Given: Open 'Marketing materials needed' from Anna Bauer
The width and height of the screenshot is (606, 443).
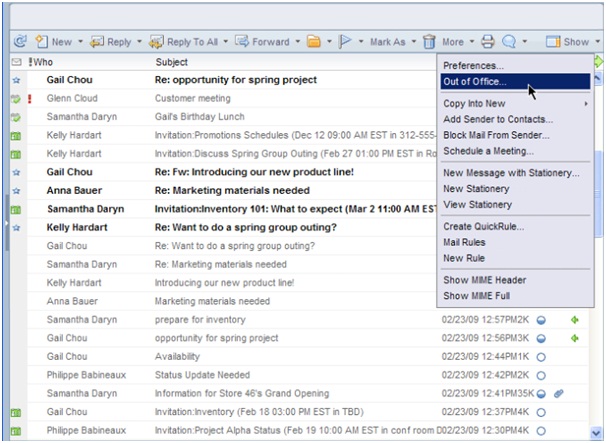Looking at the screenshot, I should [212, 301].
